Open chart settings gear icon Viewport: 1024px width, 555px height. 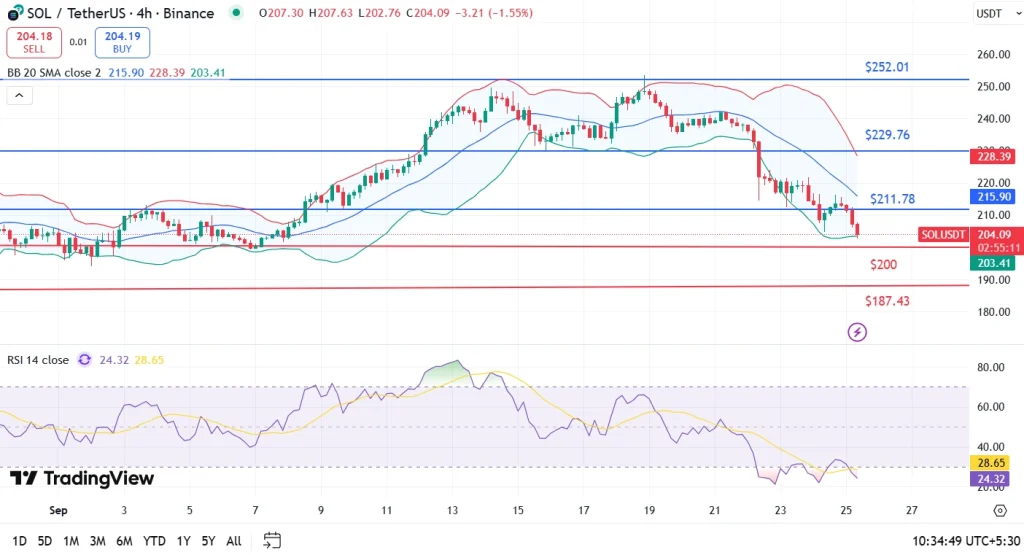pos(999,510)
